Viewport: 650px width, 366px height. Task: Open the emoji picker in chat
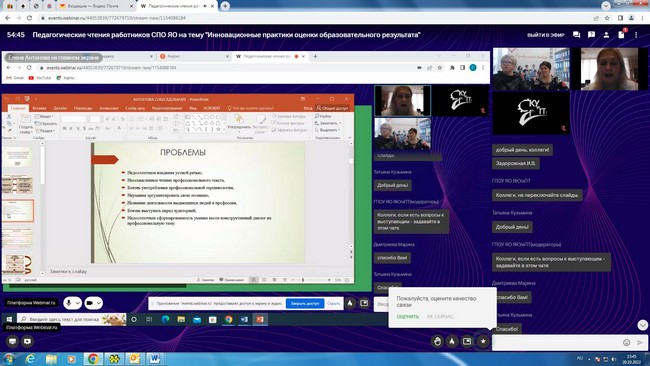(x=626, y=342)
